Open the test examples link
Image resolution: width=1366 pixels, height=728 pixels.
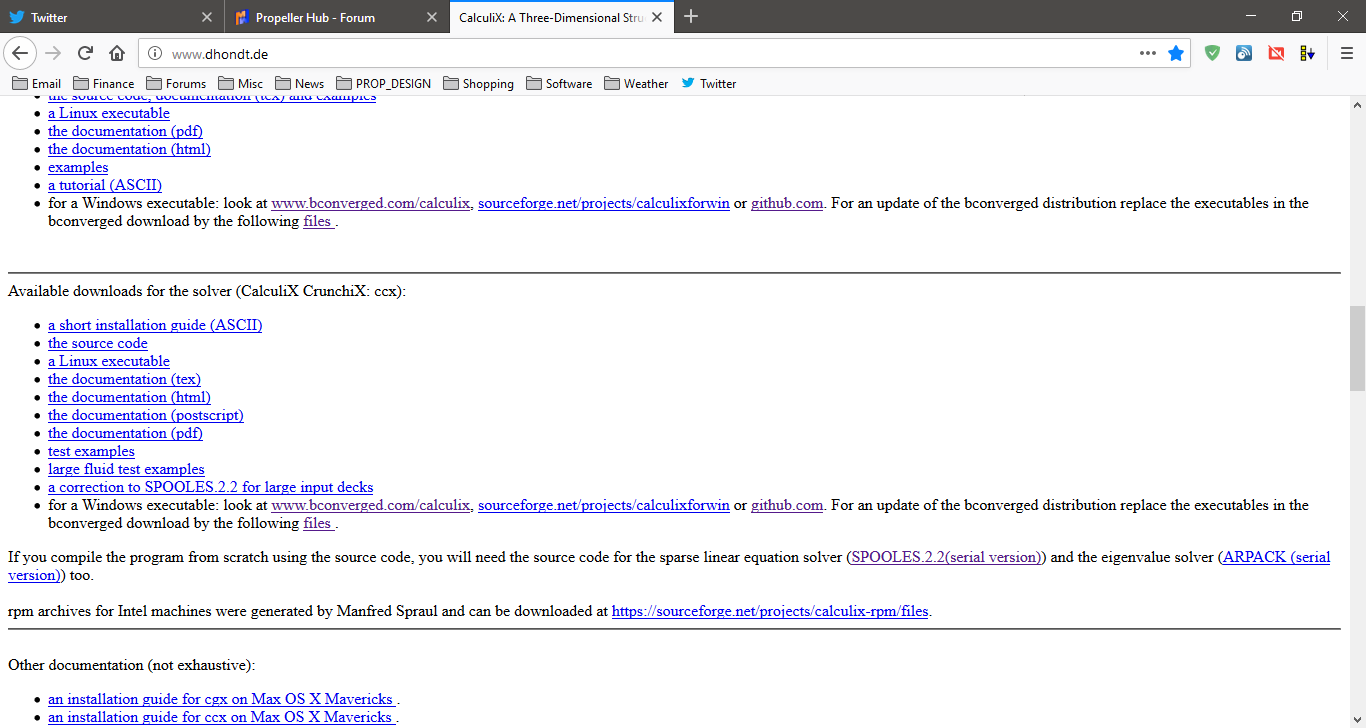pyautogui.click(x=91, y=451)
